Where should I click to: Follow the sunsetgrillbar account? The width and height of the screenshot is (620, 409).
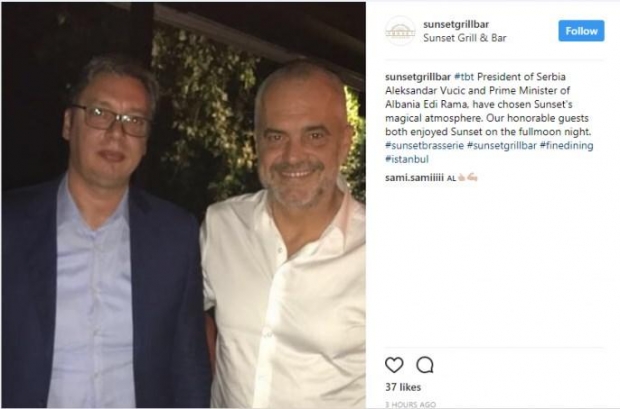(x=581, y=31)
